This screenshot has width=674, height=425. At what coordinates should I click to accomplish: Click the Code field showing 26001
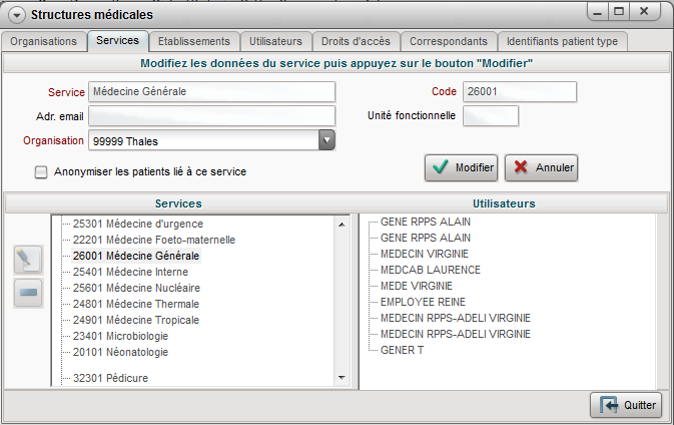click(x=519, y=91)
